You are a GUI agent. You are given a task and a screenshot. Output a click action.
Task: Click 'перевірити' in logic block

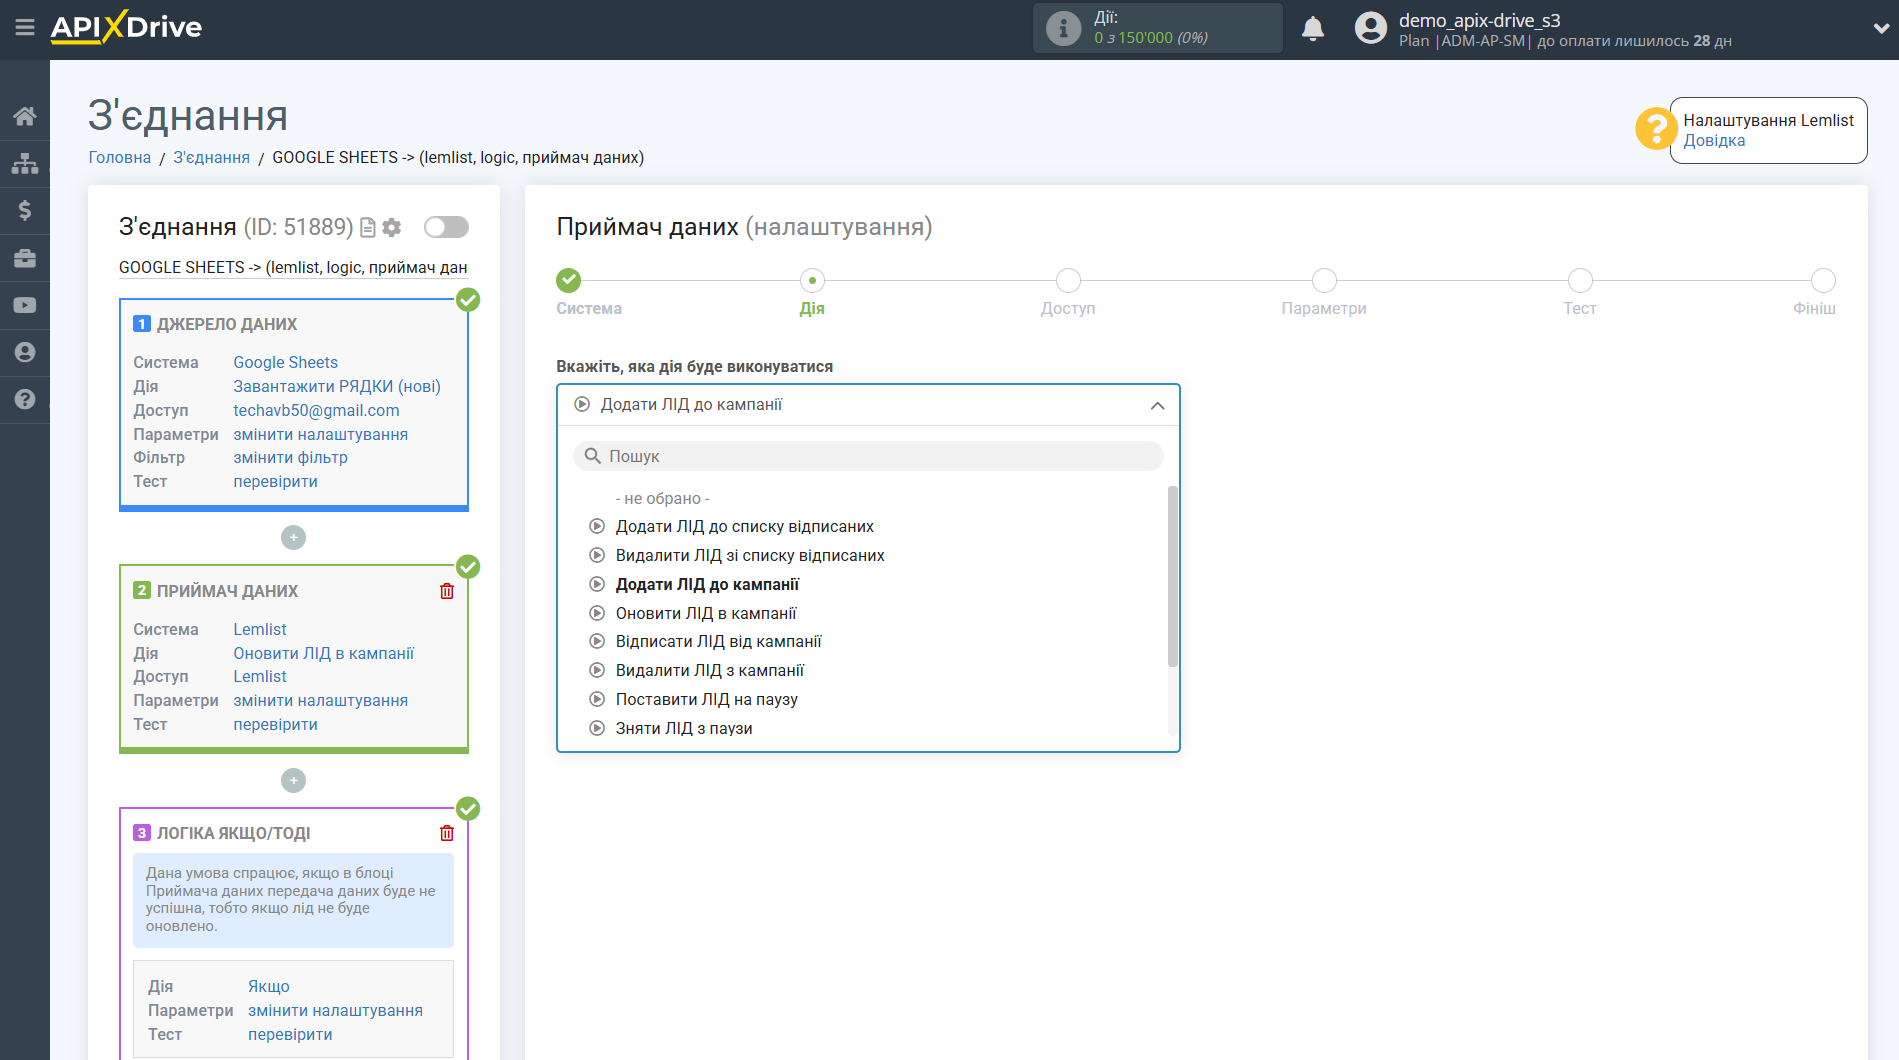[291, 1034]
